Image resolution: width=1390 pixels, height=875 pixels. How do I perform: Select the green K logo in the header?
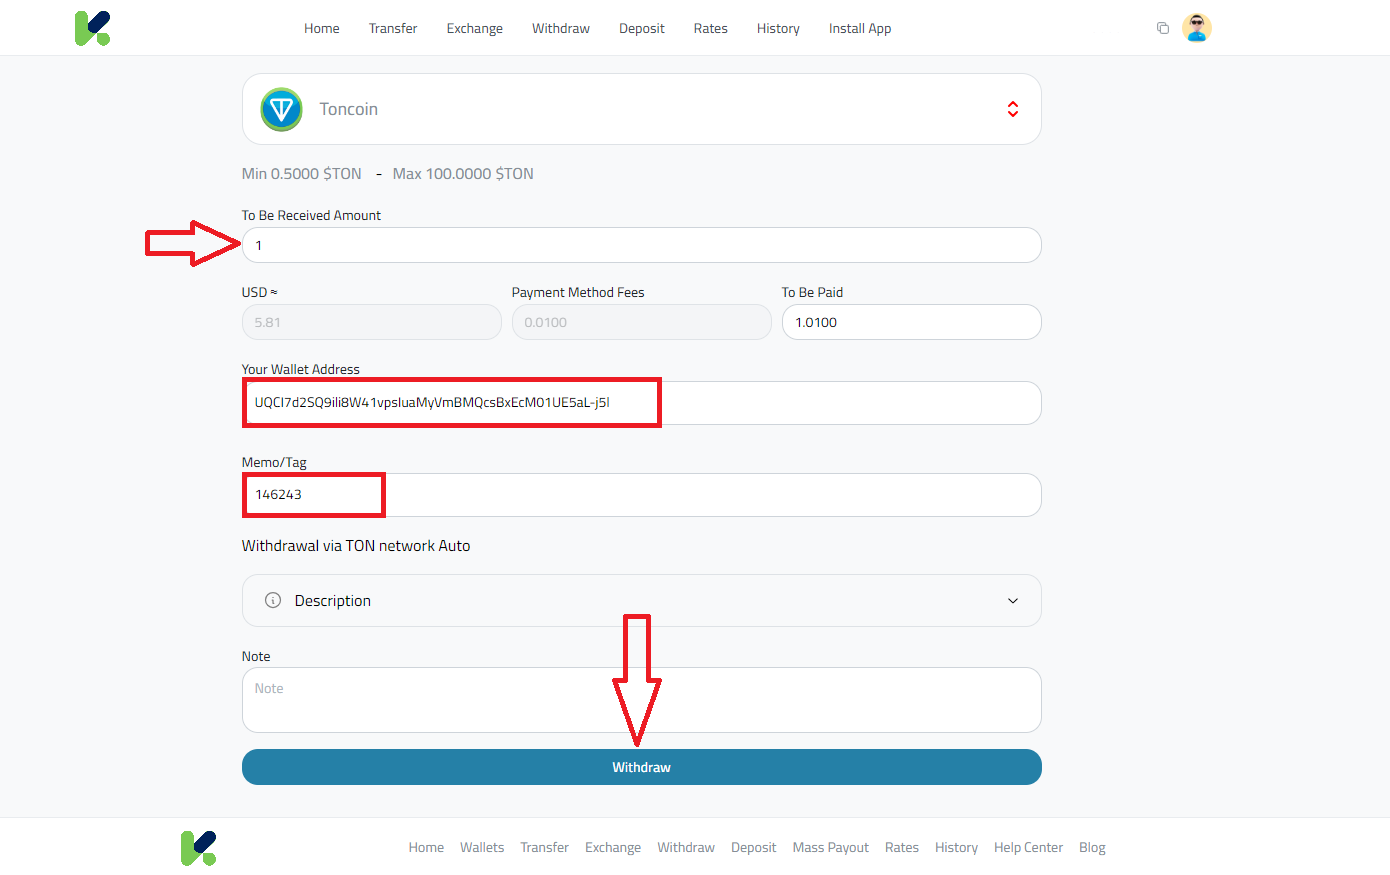(x=92, y=27)
